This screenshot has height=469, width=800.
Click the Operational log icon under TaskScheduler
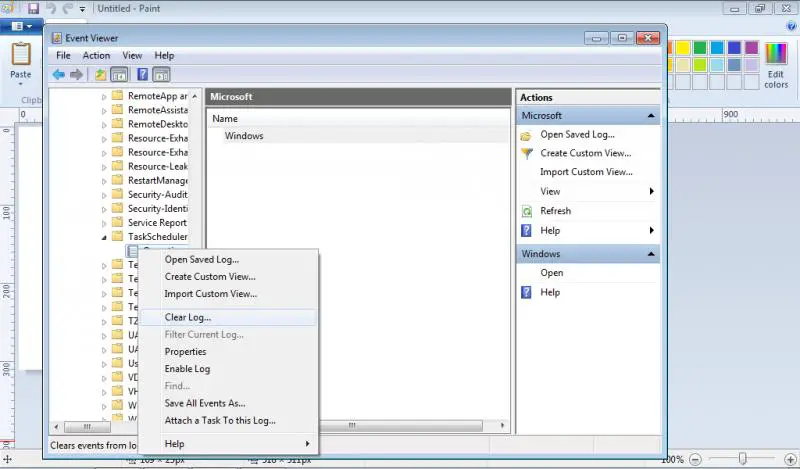pyautogui.click(x=132, y=251)
